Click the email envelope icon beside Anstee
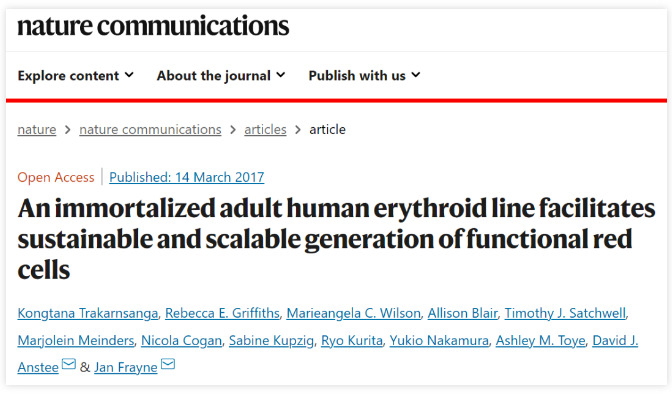The image size is (672, 394). pos(69,364)
